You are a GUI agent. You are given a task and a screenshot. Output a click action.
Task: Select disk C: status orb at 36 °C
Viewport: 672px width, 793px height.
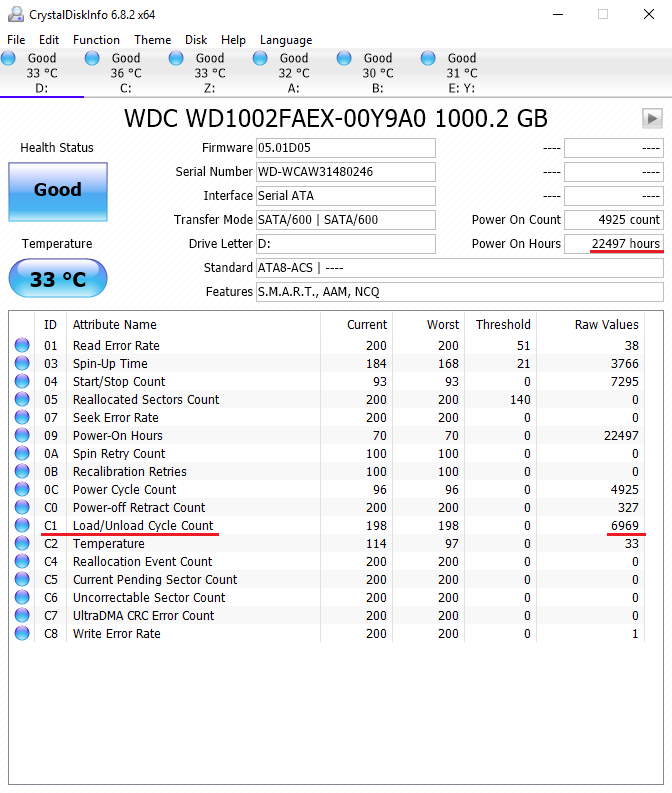coord(92,58)
